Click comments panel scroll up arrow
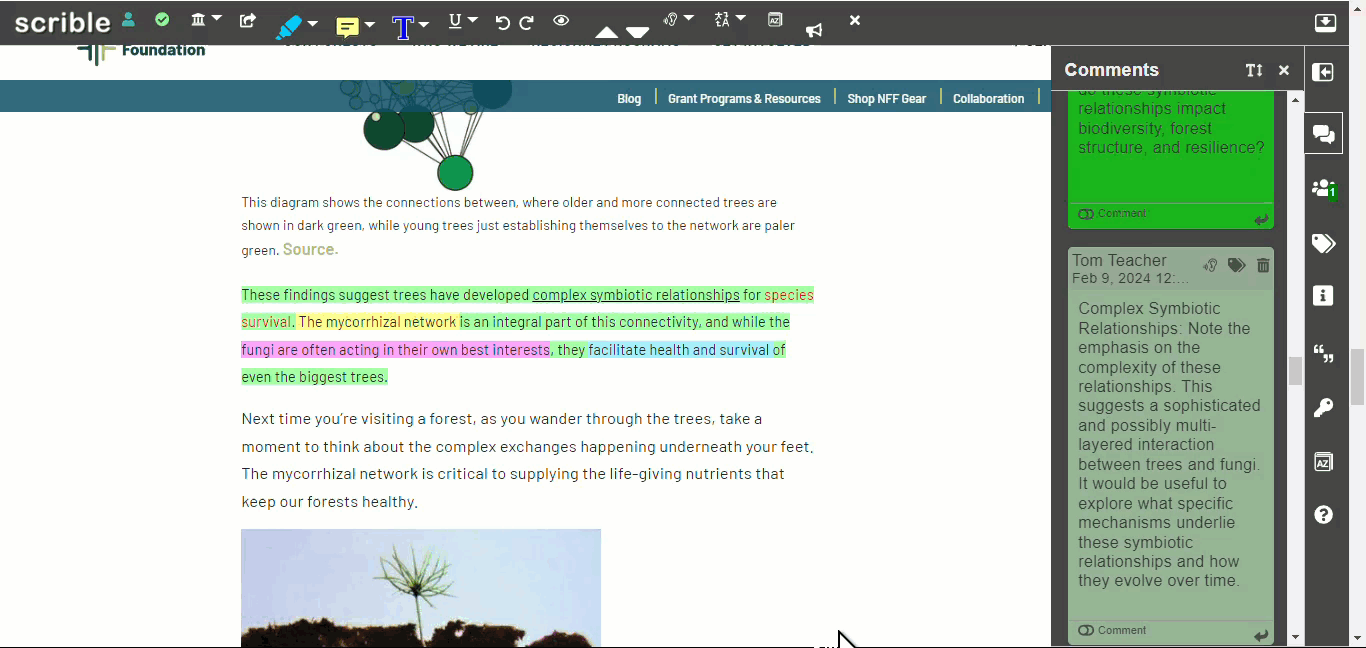This screenshot has height=648, width=1366. 1296,99
